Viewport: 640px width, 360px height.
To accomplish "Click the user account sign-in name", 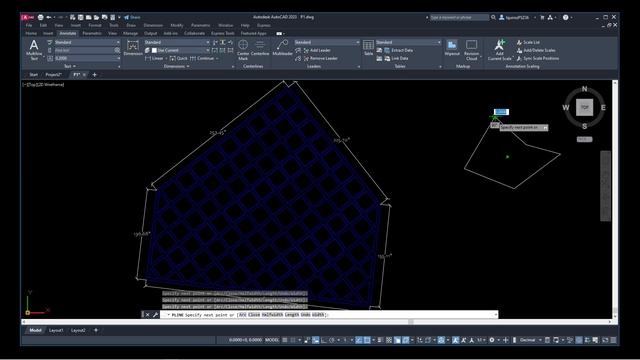I will point(517,17).
